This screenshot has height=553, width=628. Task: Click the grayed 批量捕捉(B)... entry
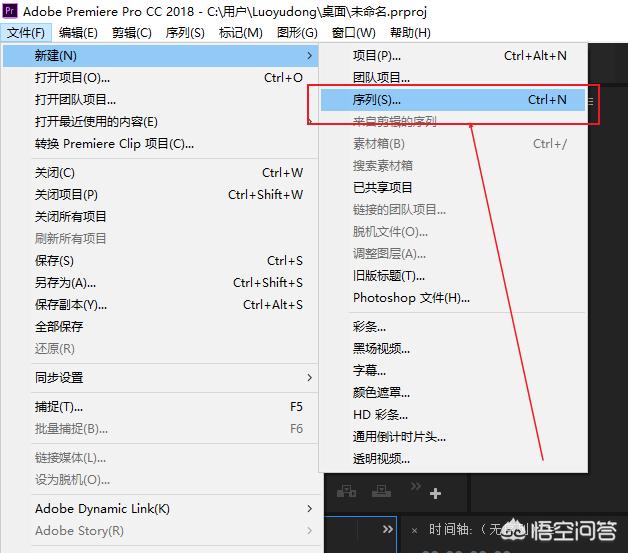(x=161, y=429)
